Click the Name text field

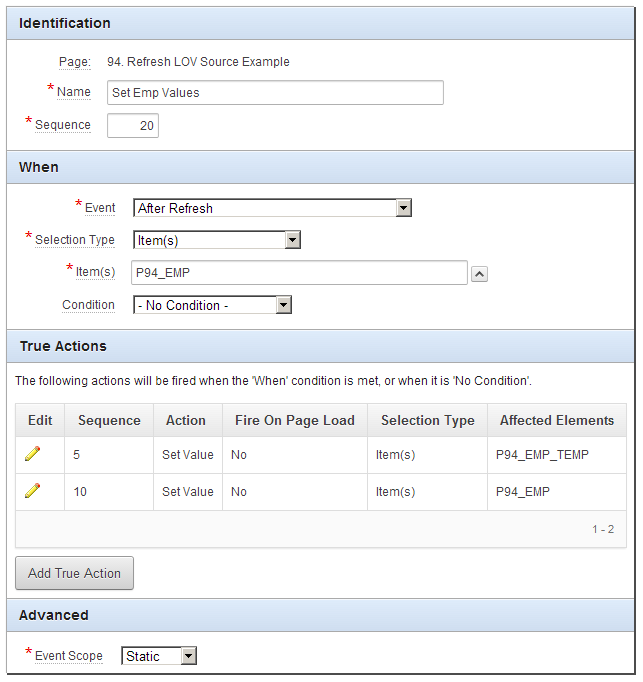[x=275, y=93]
